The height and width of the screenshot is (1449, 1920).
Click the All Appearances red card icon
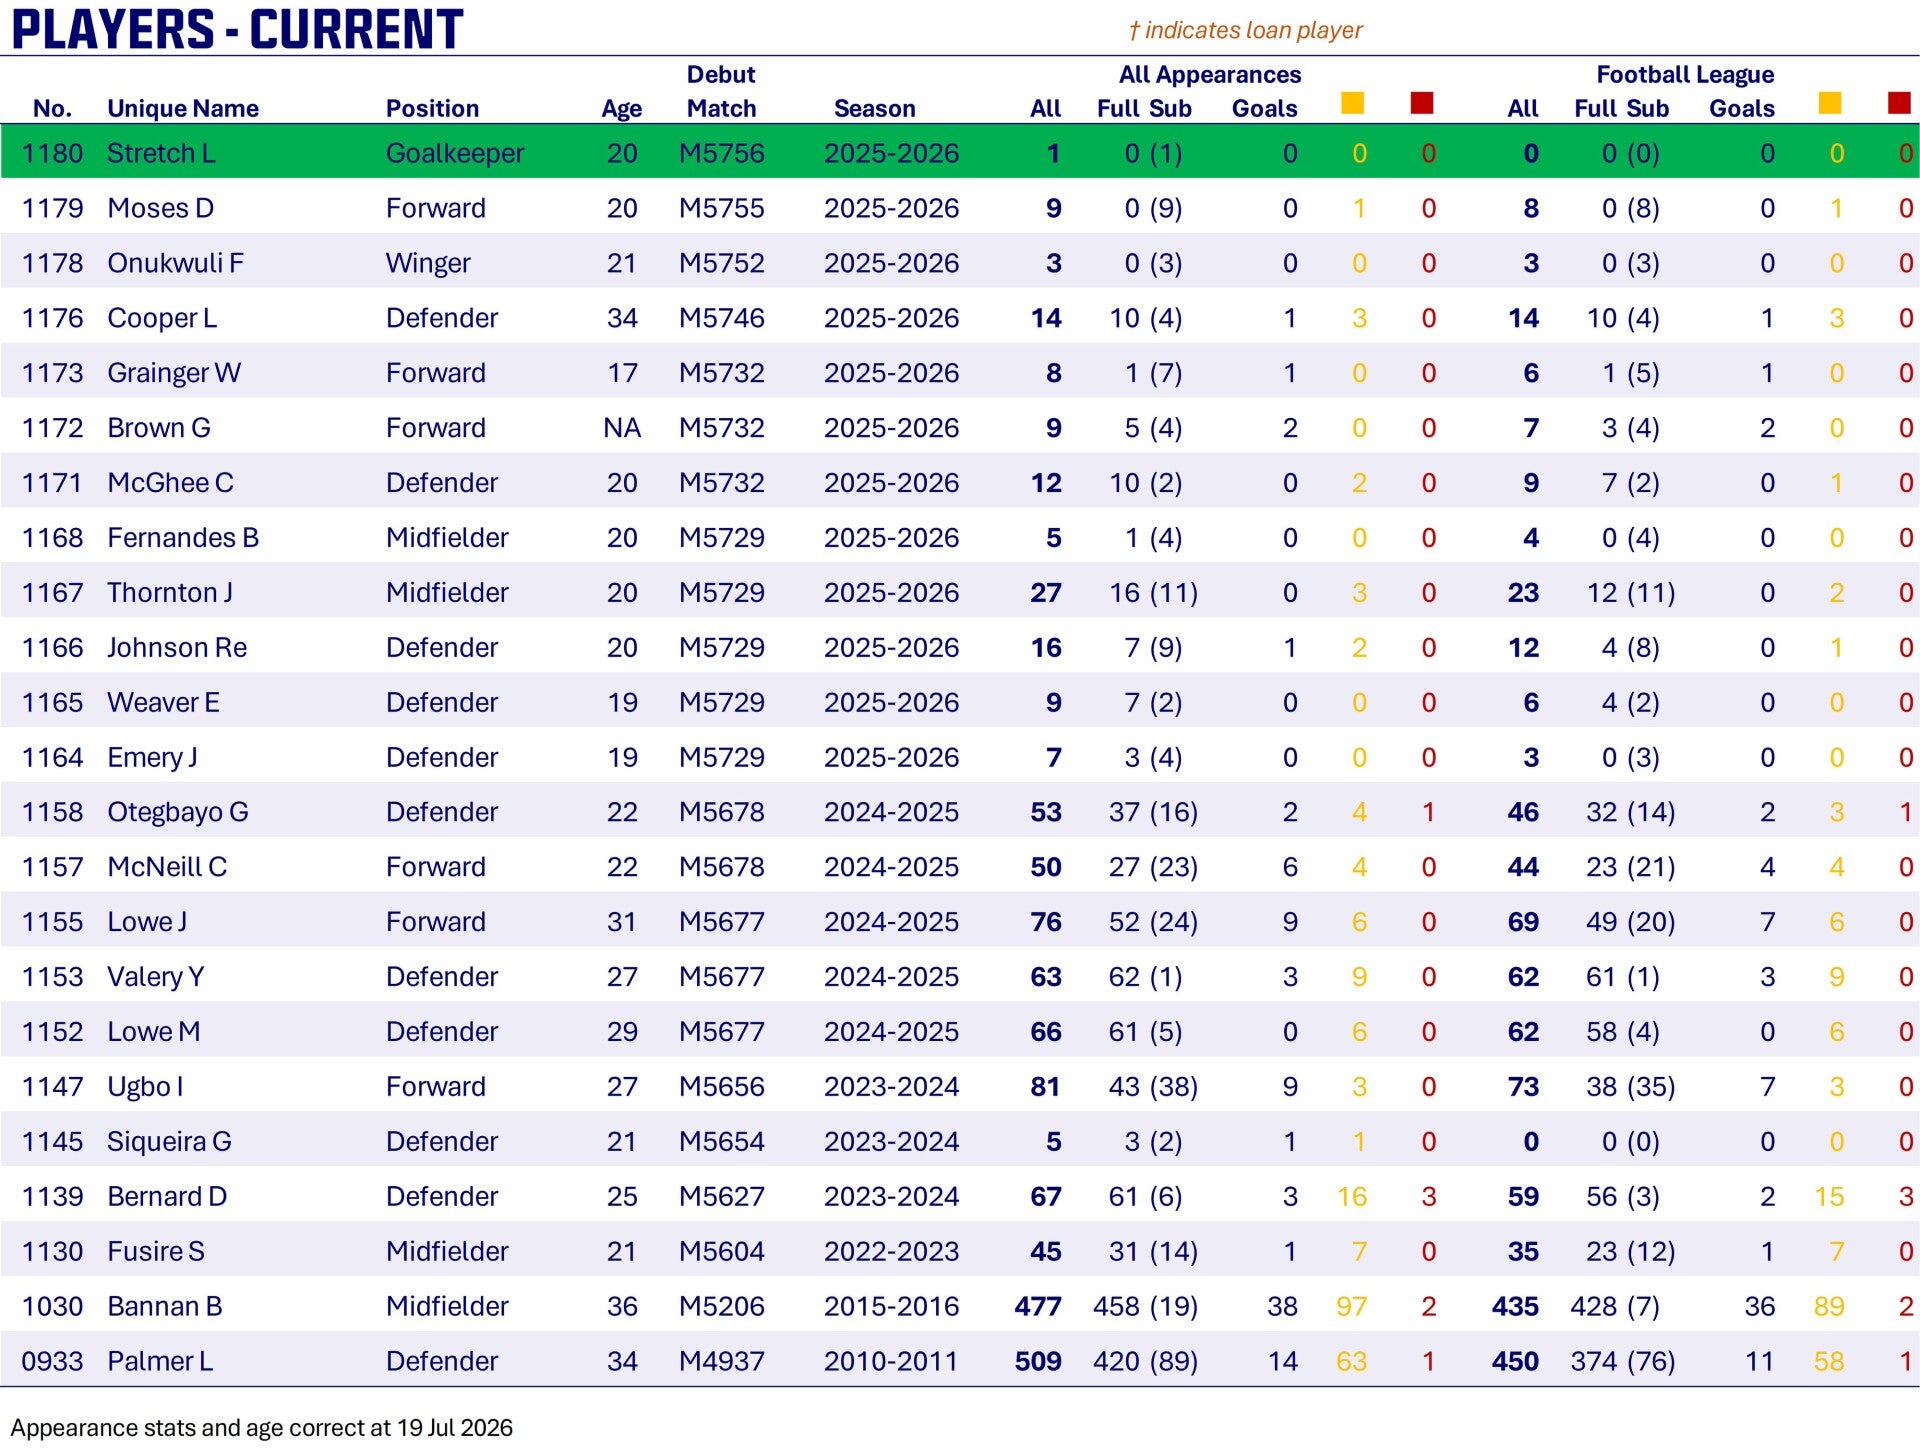tap(1422, 103)
